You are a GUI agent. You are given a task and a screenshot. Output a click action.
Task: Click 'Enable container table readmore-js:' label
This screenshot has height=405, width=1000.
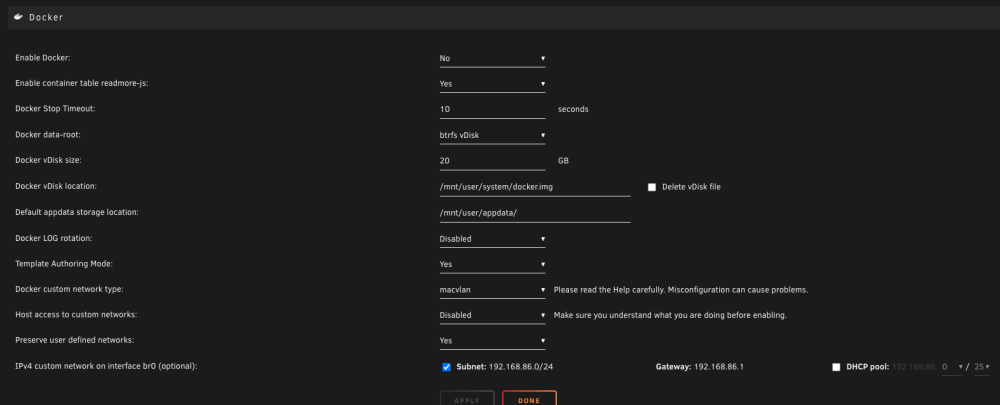click(x=82, y=84)
